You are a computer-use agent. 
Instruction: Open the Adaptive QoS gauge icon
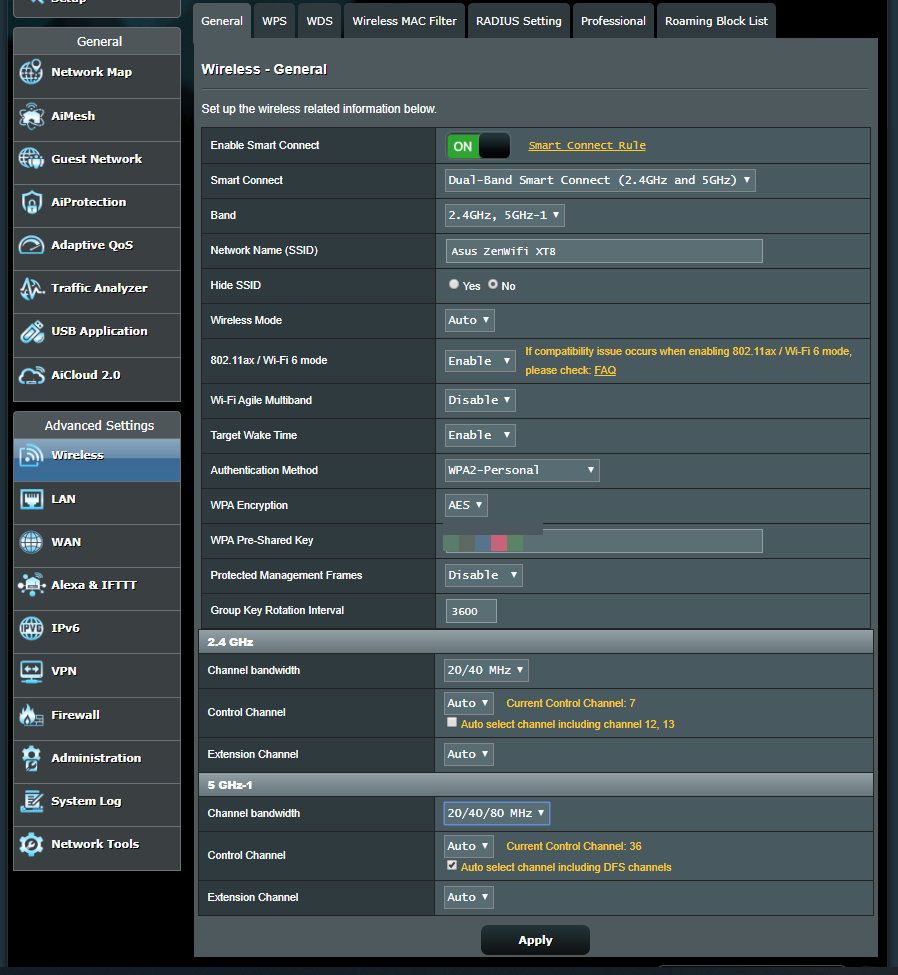pos(31,245)
